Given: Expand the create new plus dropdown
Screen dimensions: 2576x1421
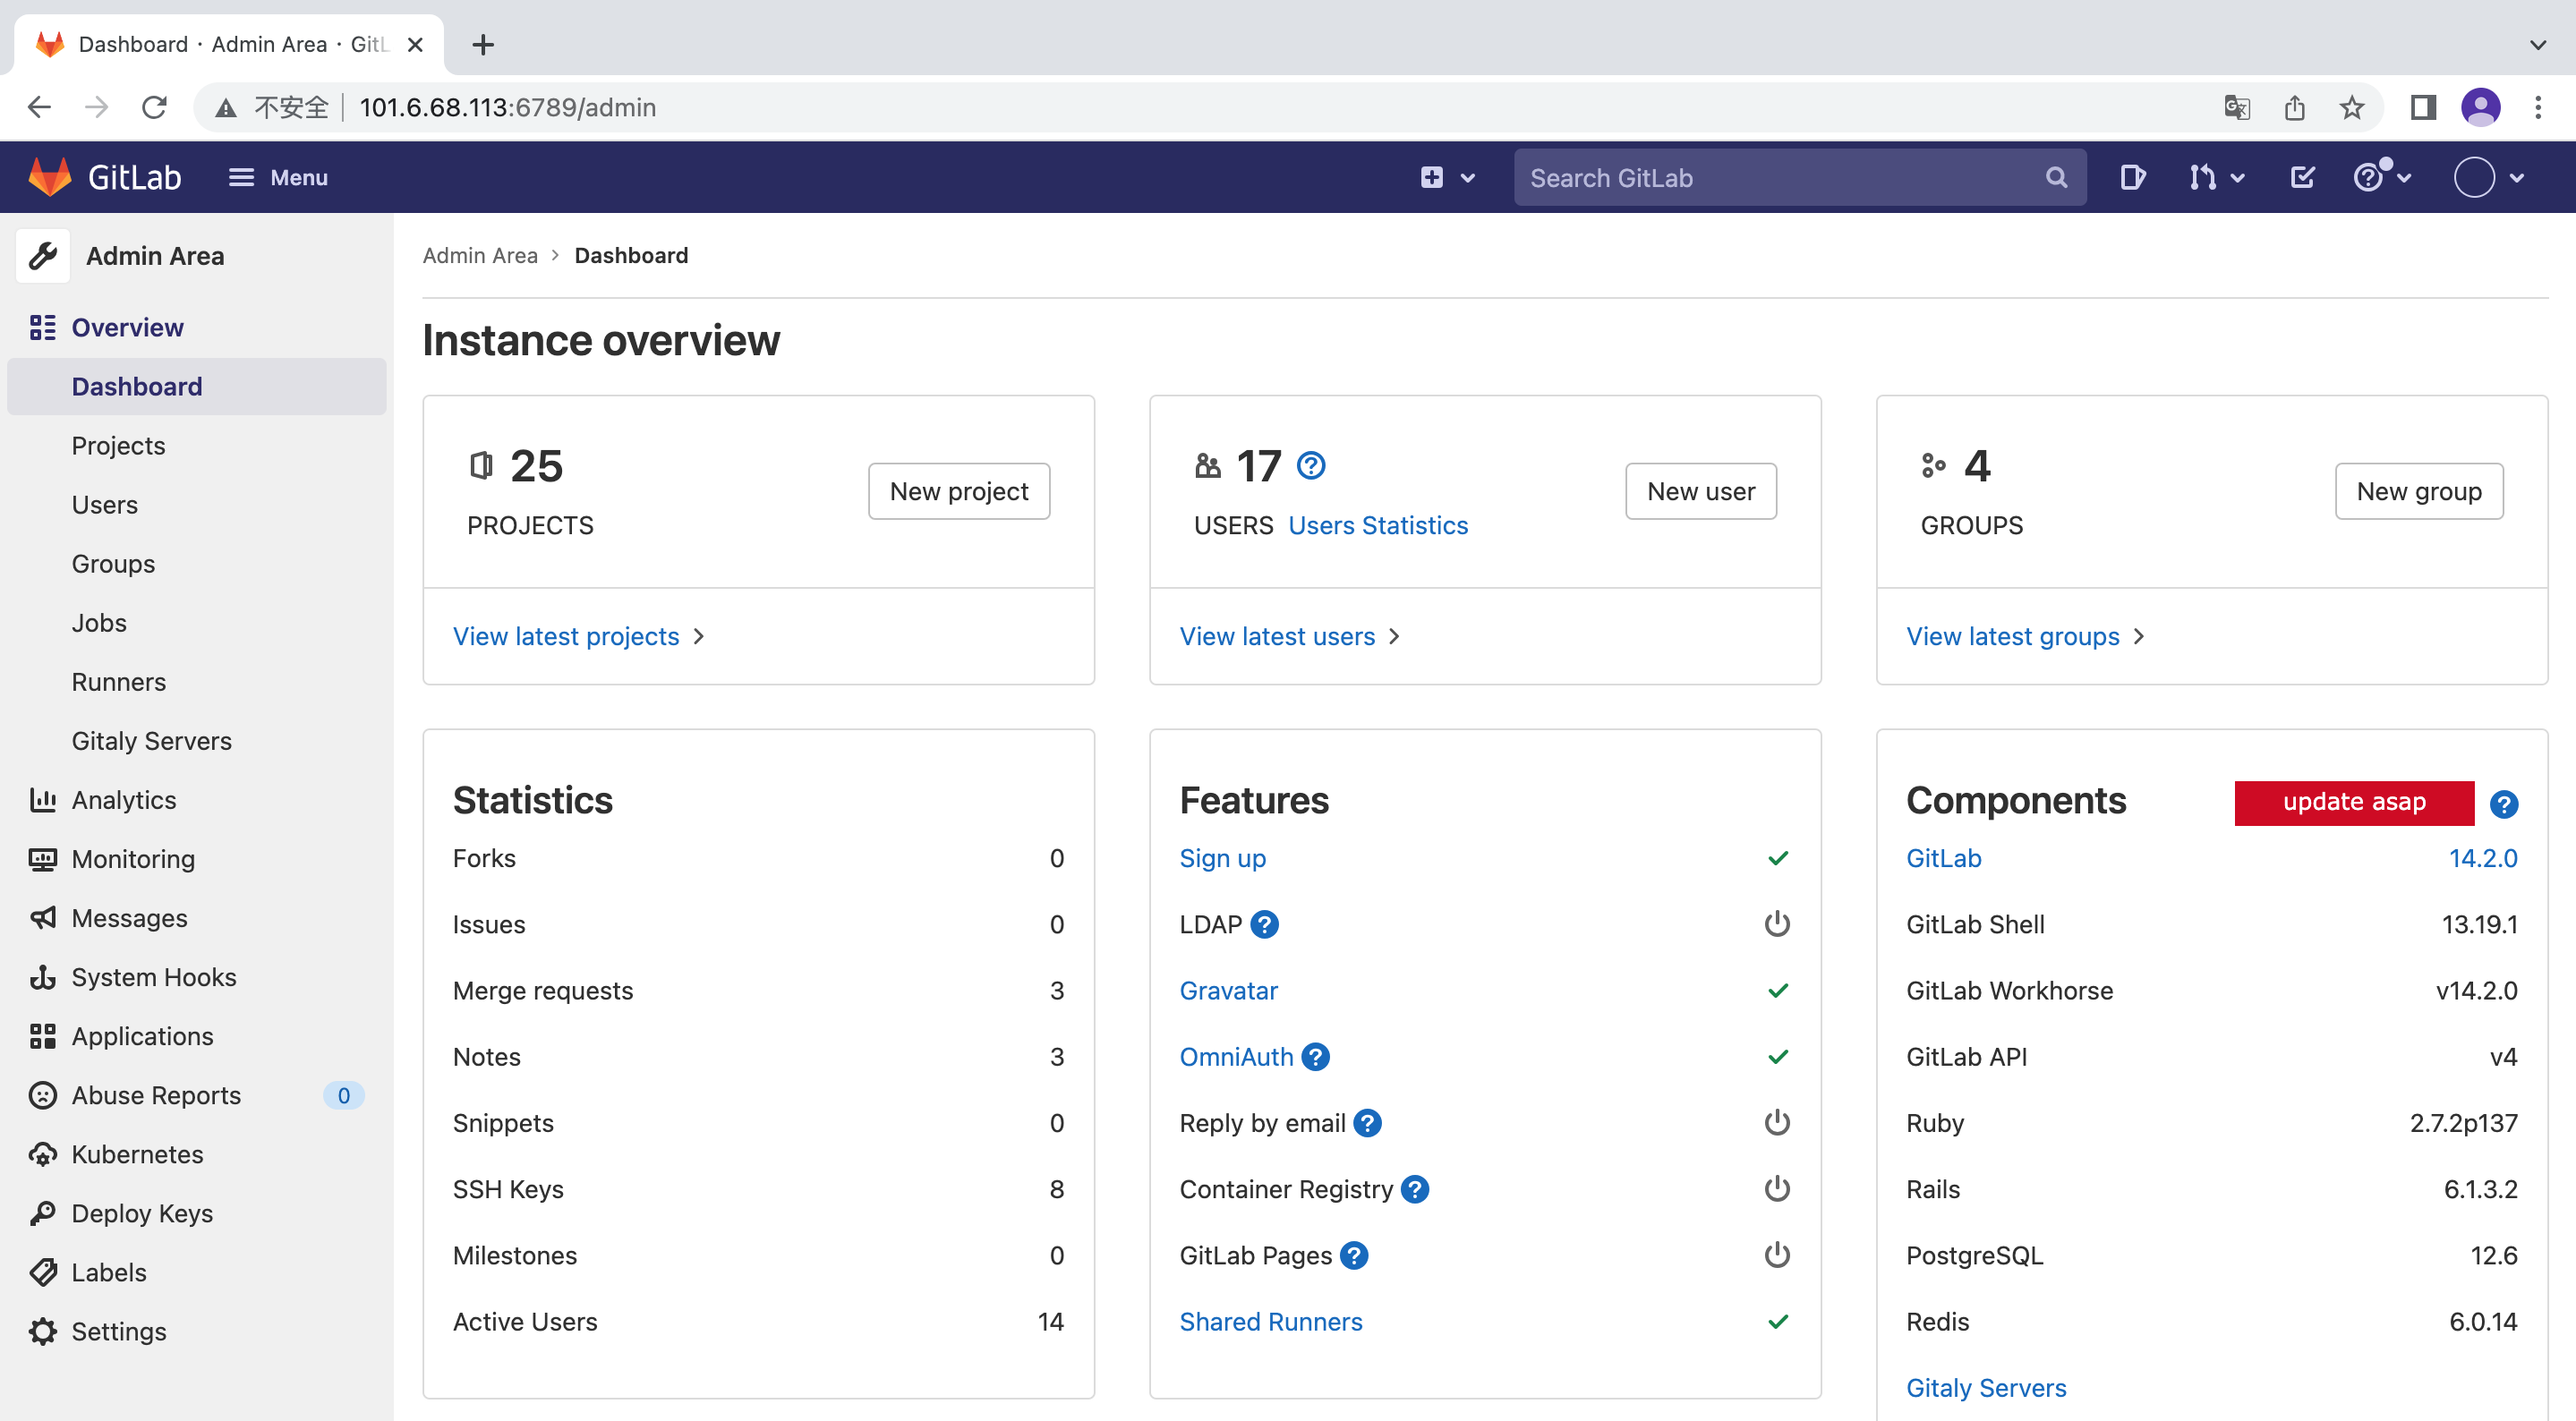Looking at the screenshot, I should 1447,177.
